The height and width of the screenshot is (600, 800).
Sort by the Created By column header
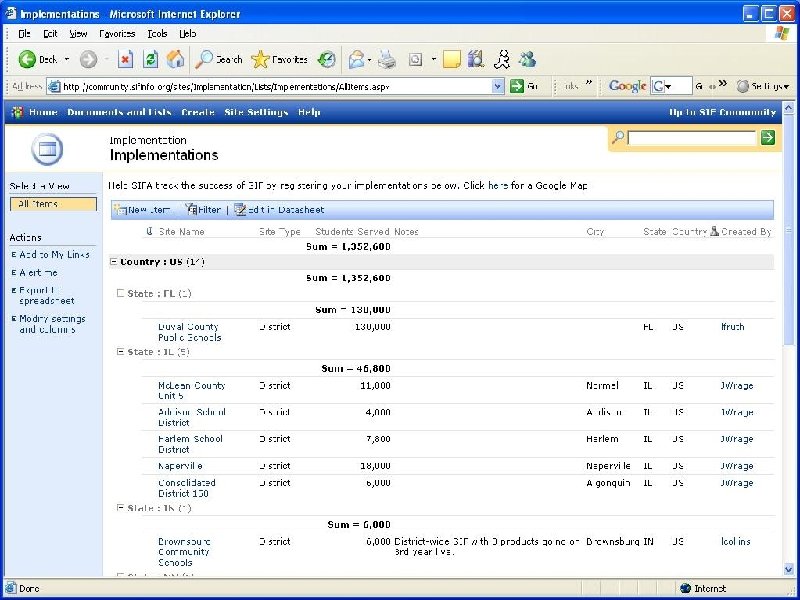(x=745, y=231)
